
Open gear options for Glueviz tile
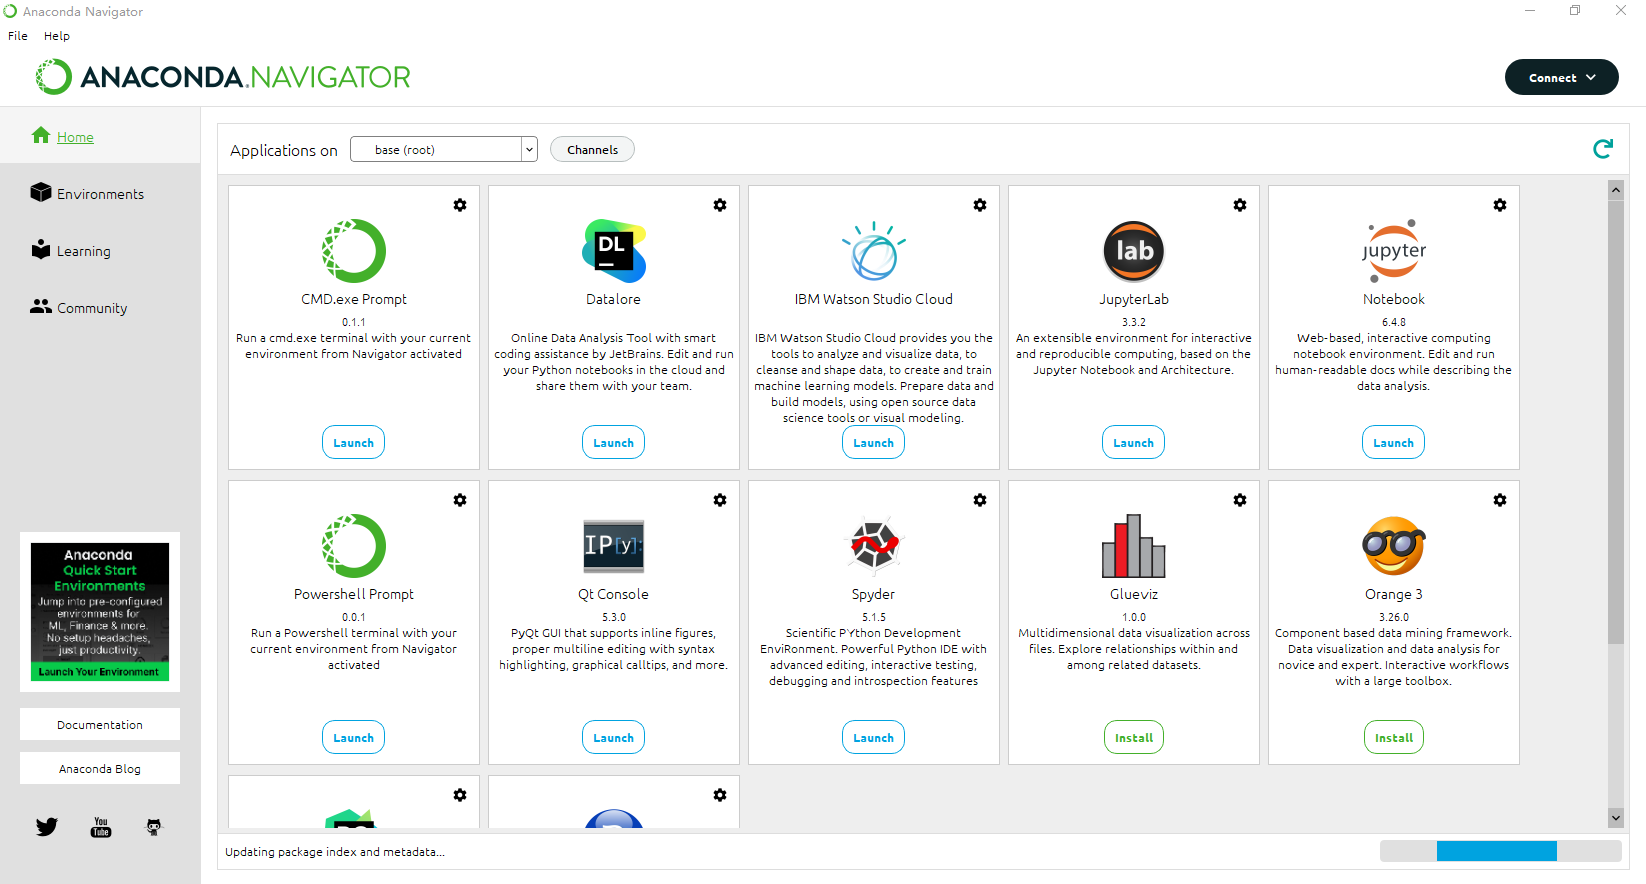pos(1239,500)
